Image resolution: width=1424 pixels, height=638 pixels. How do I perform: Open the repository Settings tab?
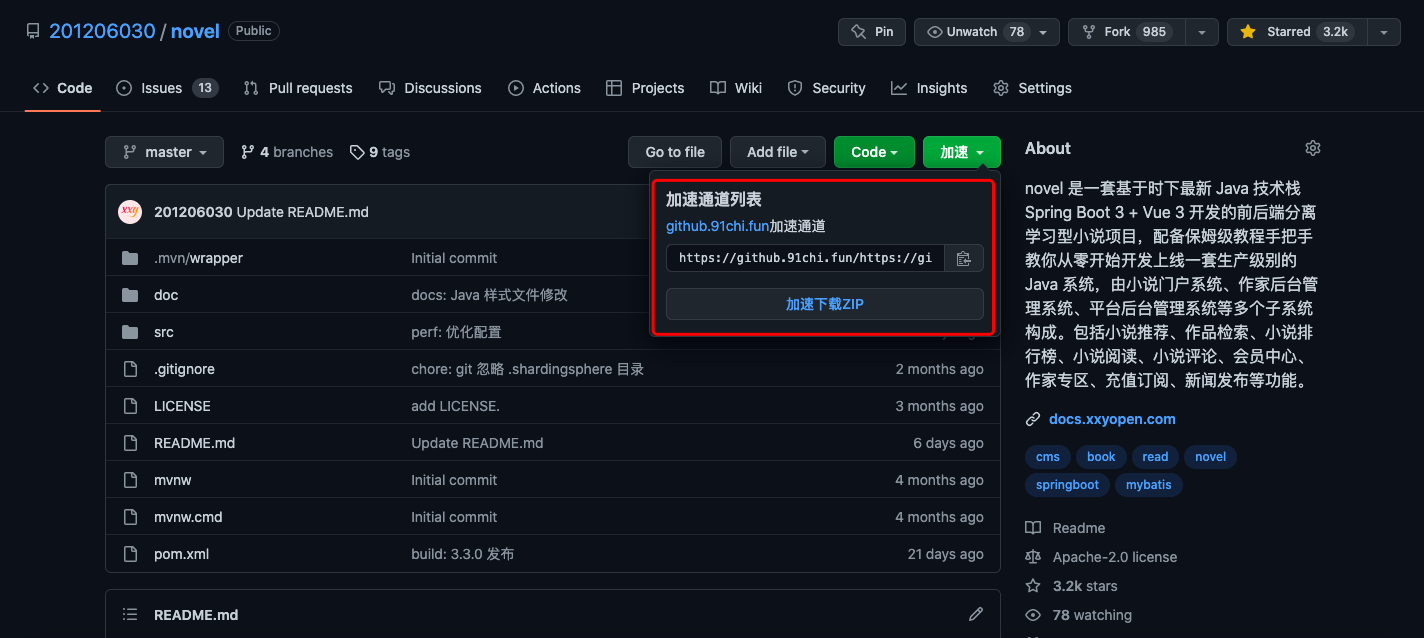click(1032, 88)
